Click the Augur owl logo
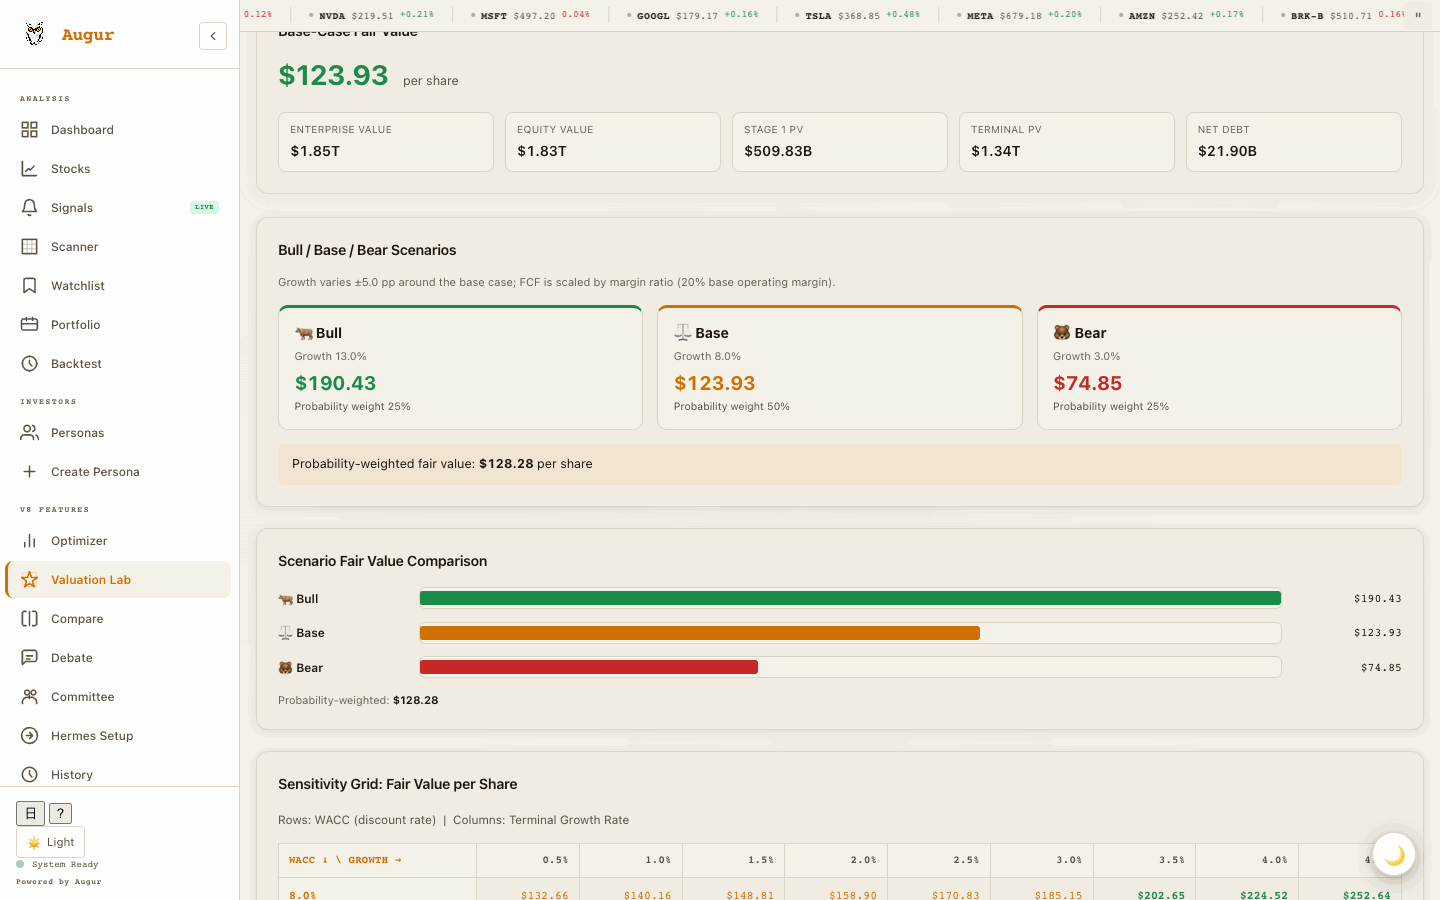1440x900 pixels. coord(35,35)
